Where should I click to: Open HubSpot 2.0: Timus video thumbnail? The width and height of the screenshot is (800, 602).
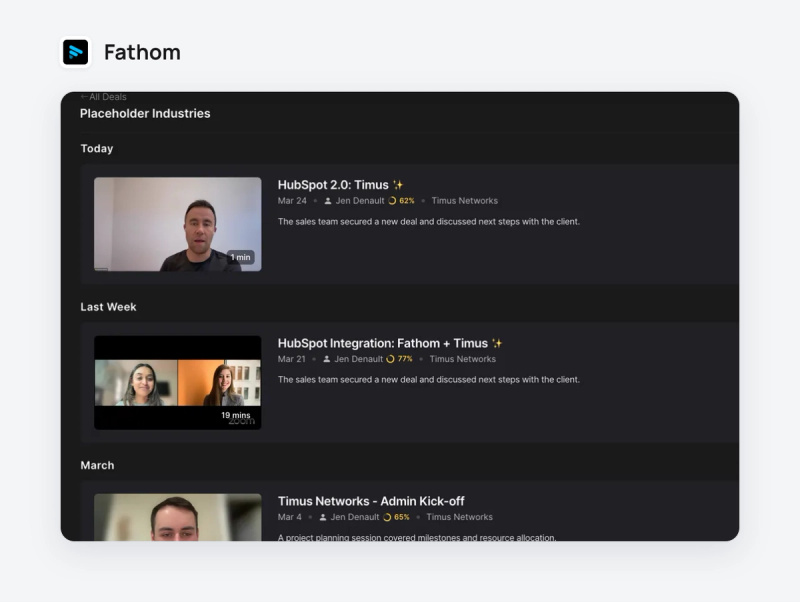click(x=178, y=224)
